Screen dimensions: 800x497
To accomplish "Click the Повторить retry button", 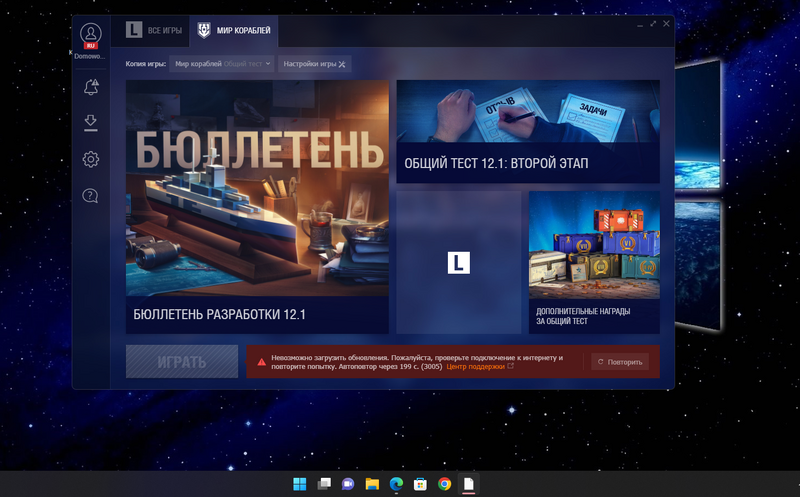I will click(x=620, y=362).
